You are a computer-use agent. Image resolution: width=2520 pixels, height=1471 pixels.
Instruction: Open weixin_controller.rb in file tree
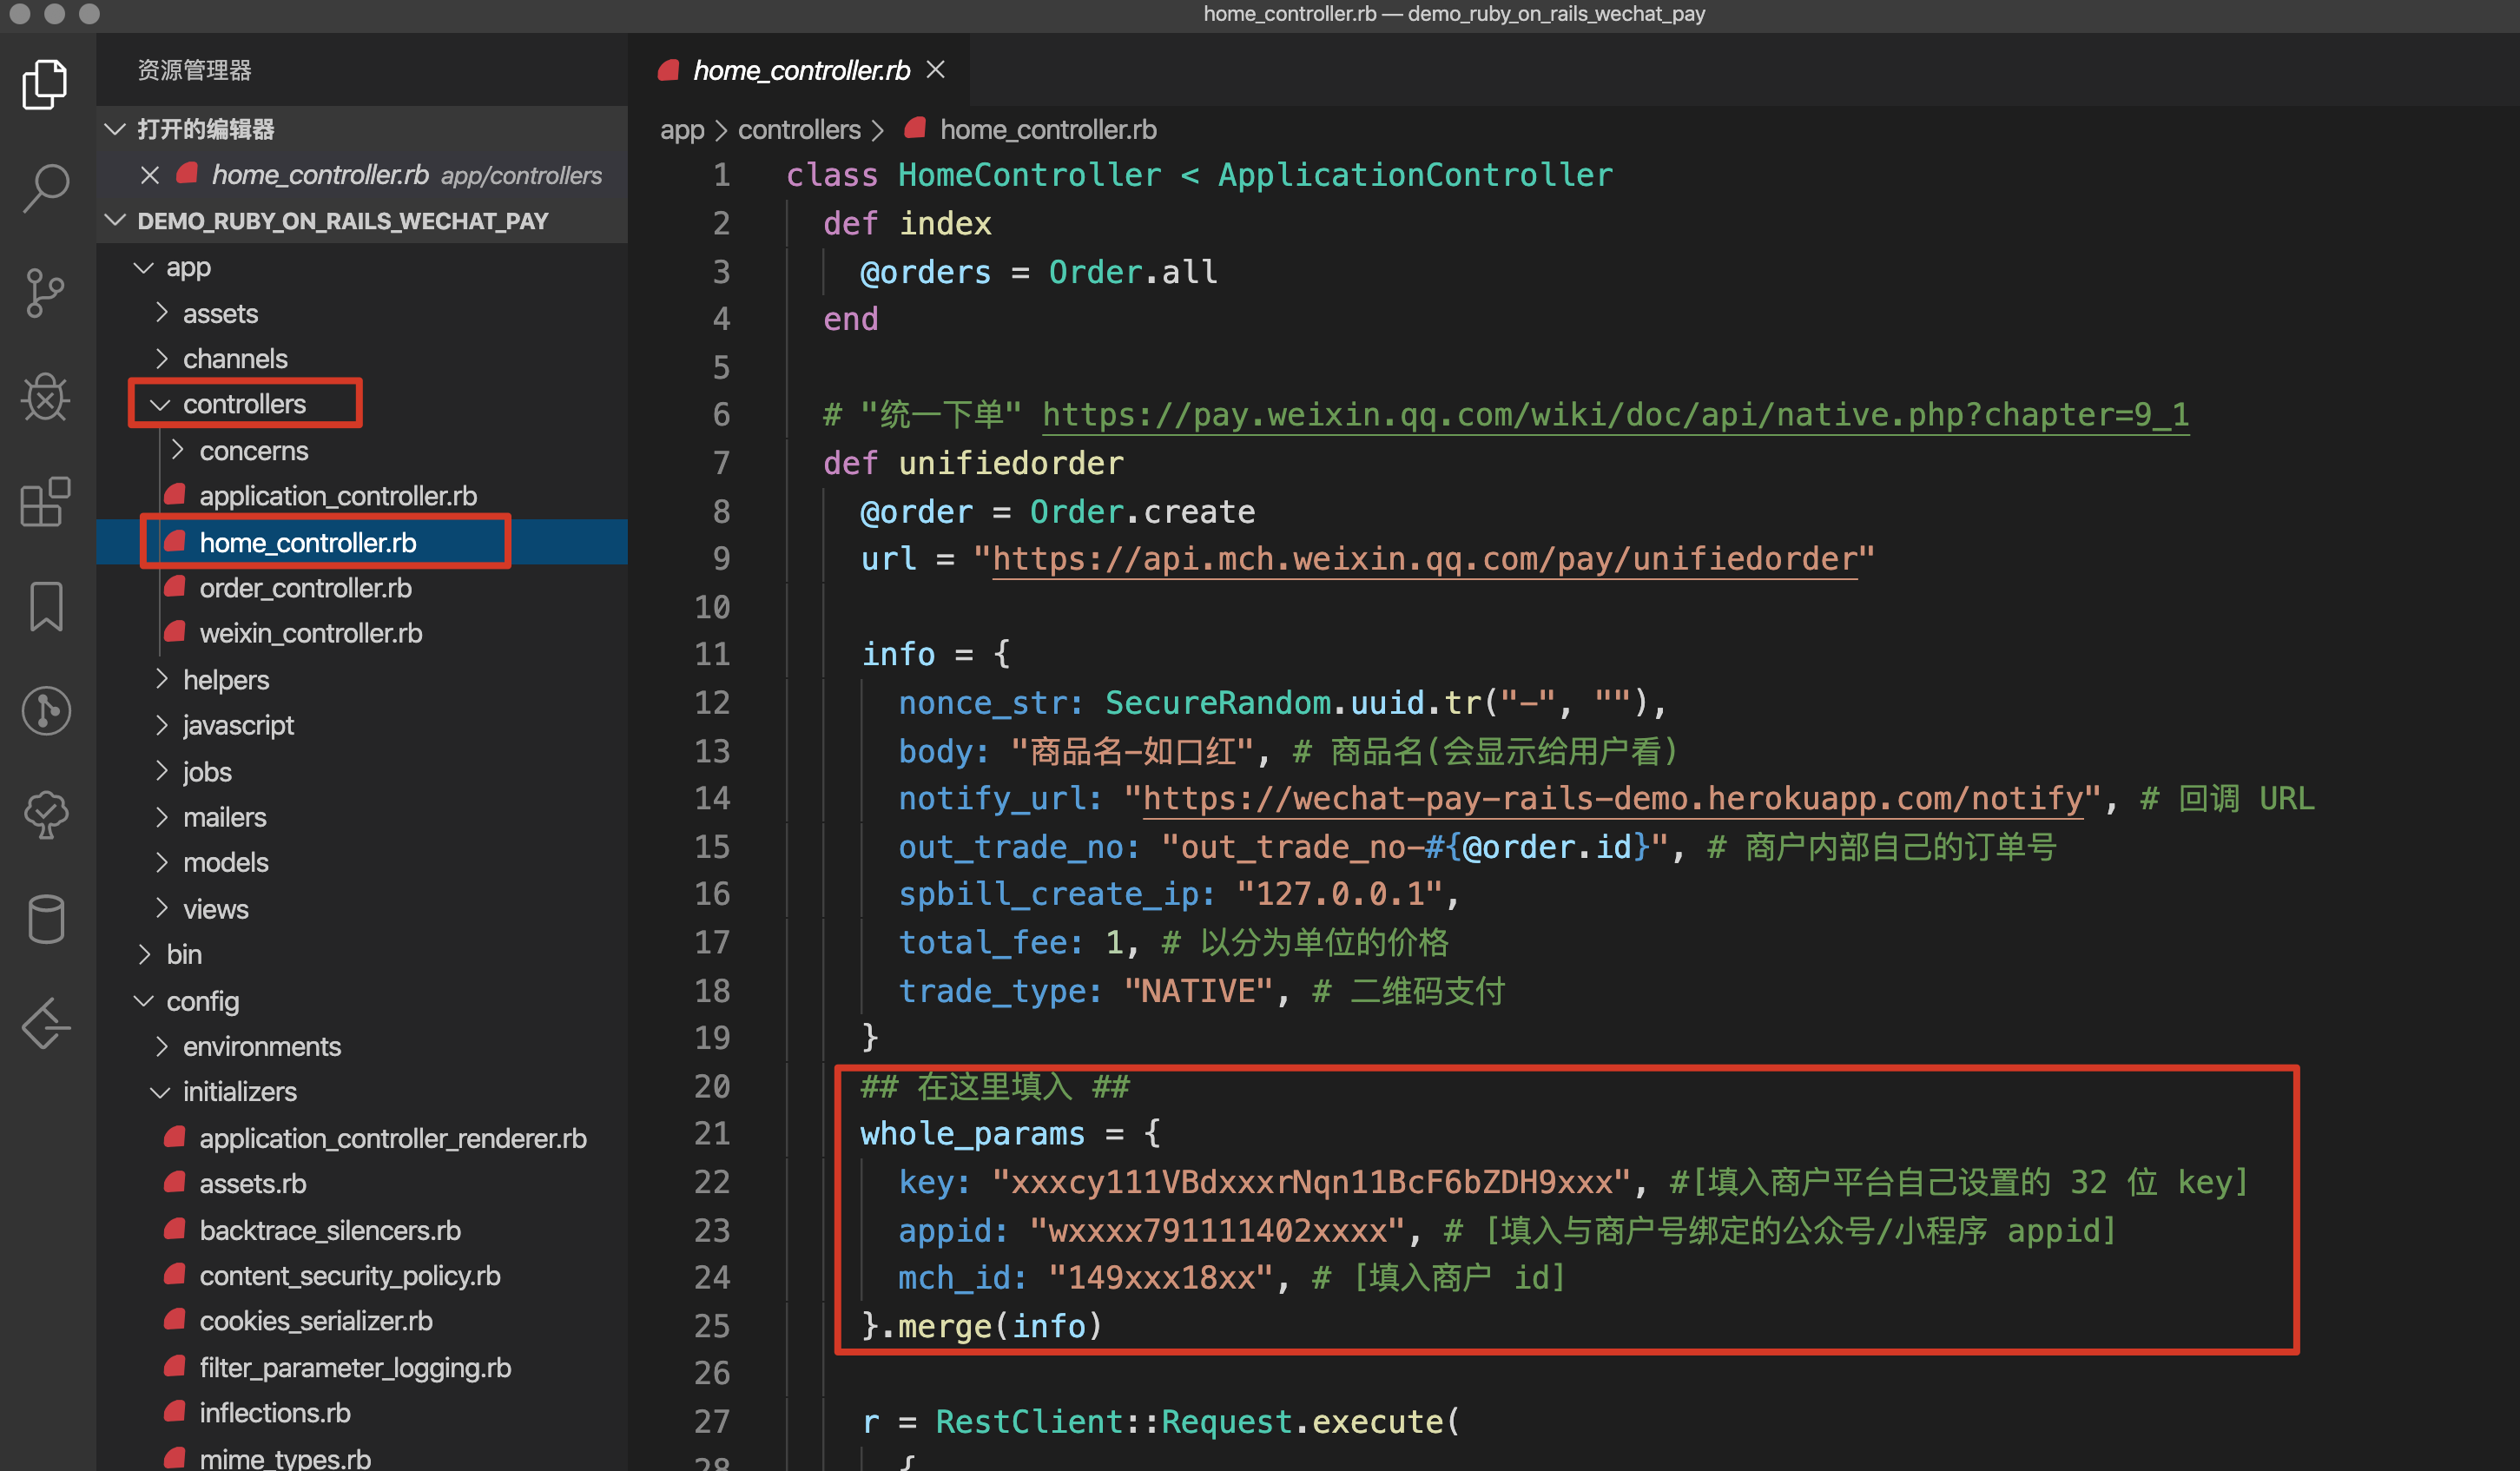[310, 633]
